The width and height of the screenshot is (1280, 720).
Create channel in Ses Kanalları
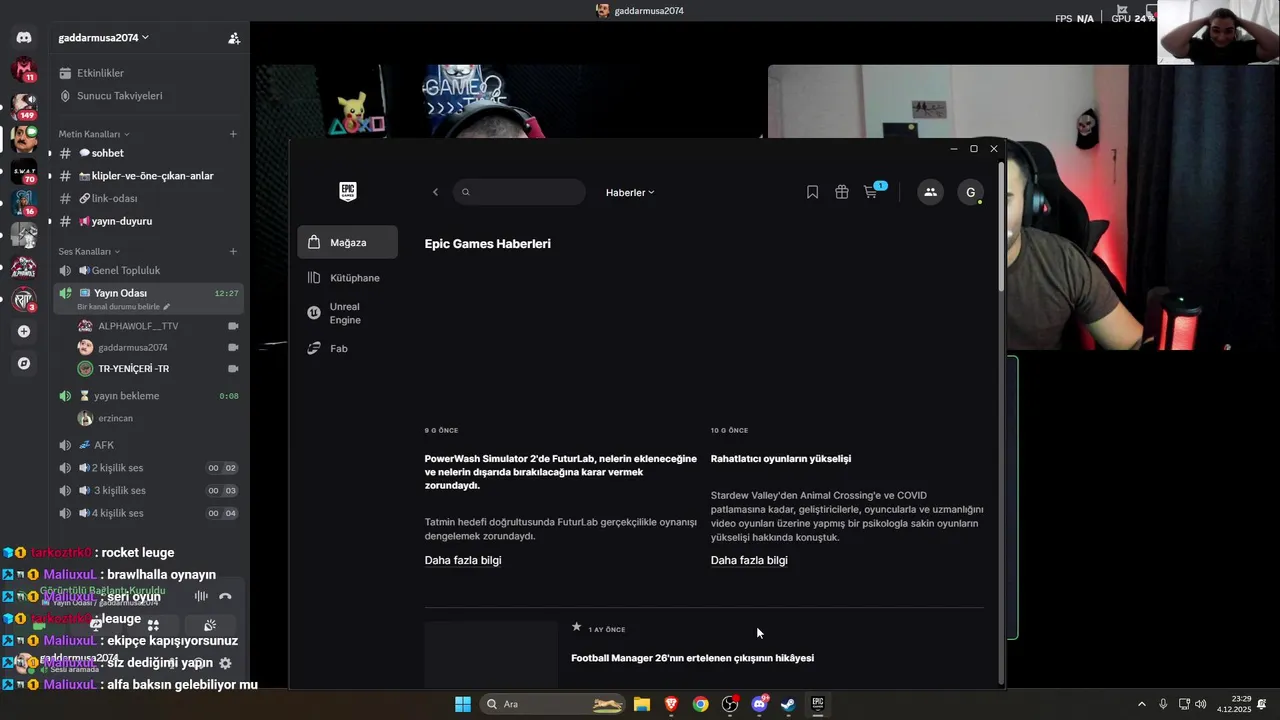(233, 251)
